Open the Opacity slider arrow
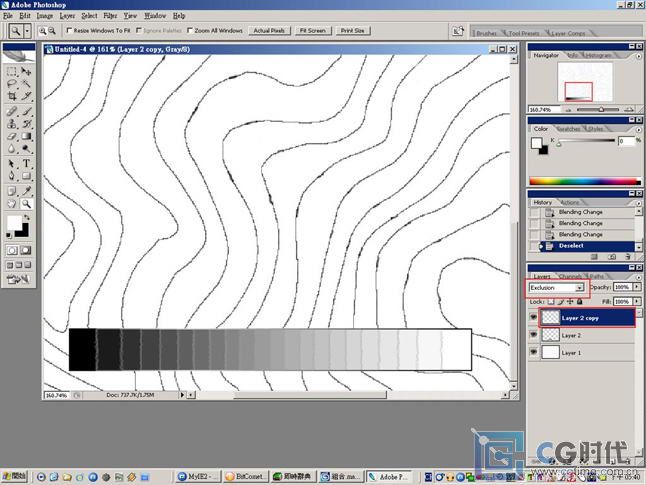This screenshot has height=485, width=646. click(637, 287)
